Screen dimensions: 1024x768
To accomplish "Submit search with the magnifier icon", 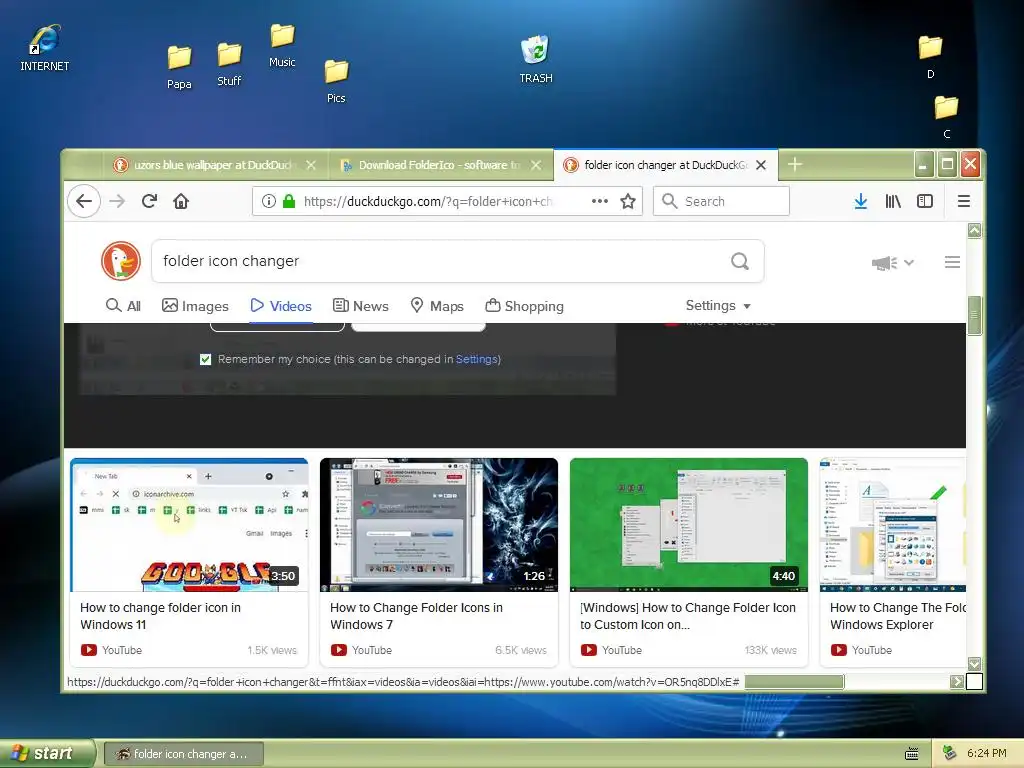I will 740,261.
